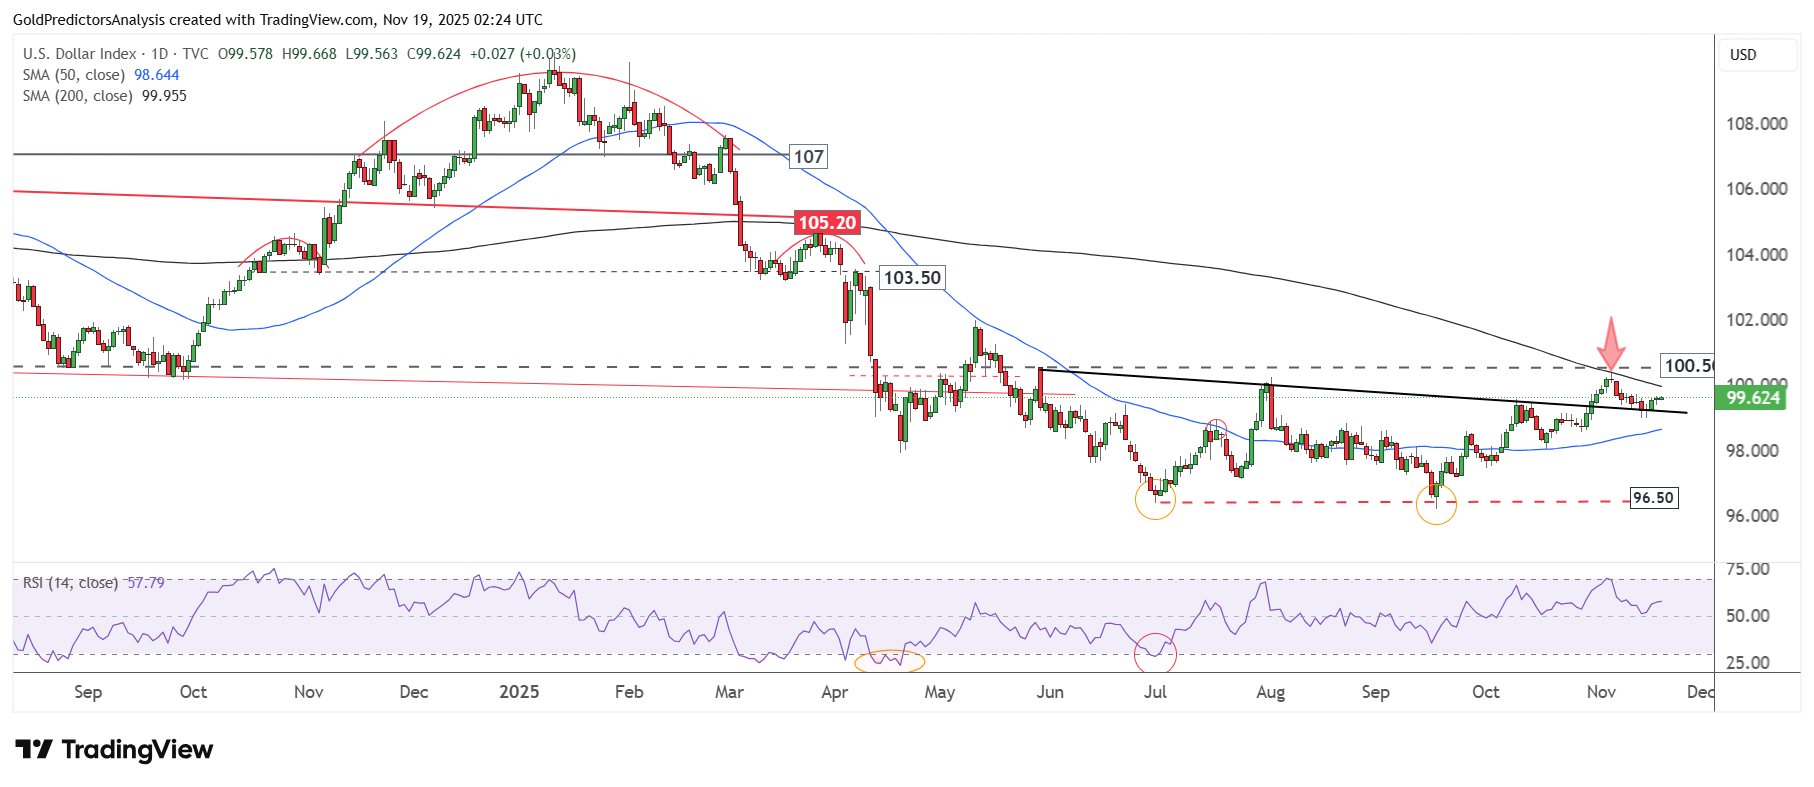Screen dimensions: 1814x787
Task: Click the small red circle near late July candles
Action: pyautogui.click(x=1216, y=428)
